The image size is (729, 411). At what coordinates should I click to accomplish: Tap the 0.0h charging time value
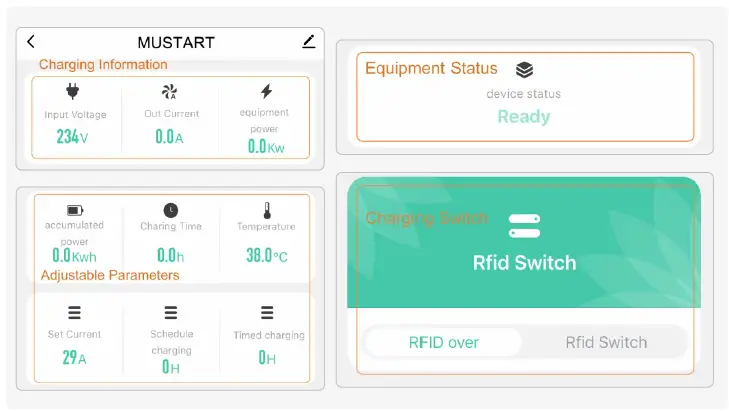pos(171,255)
